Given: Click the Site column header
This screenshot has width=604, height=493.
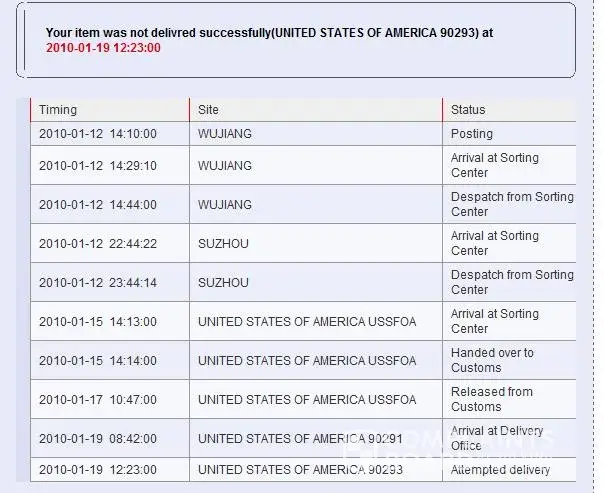Looking at the screenshot, I should (208, 110).
